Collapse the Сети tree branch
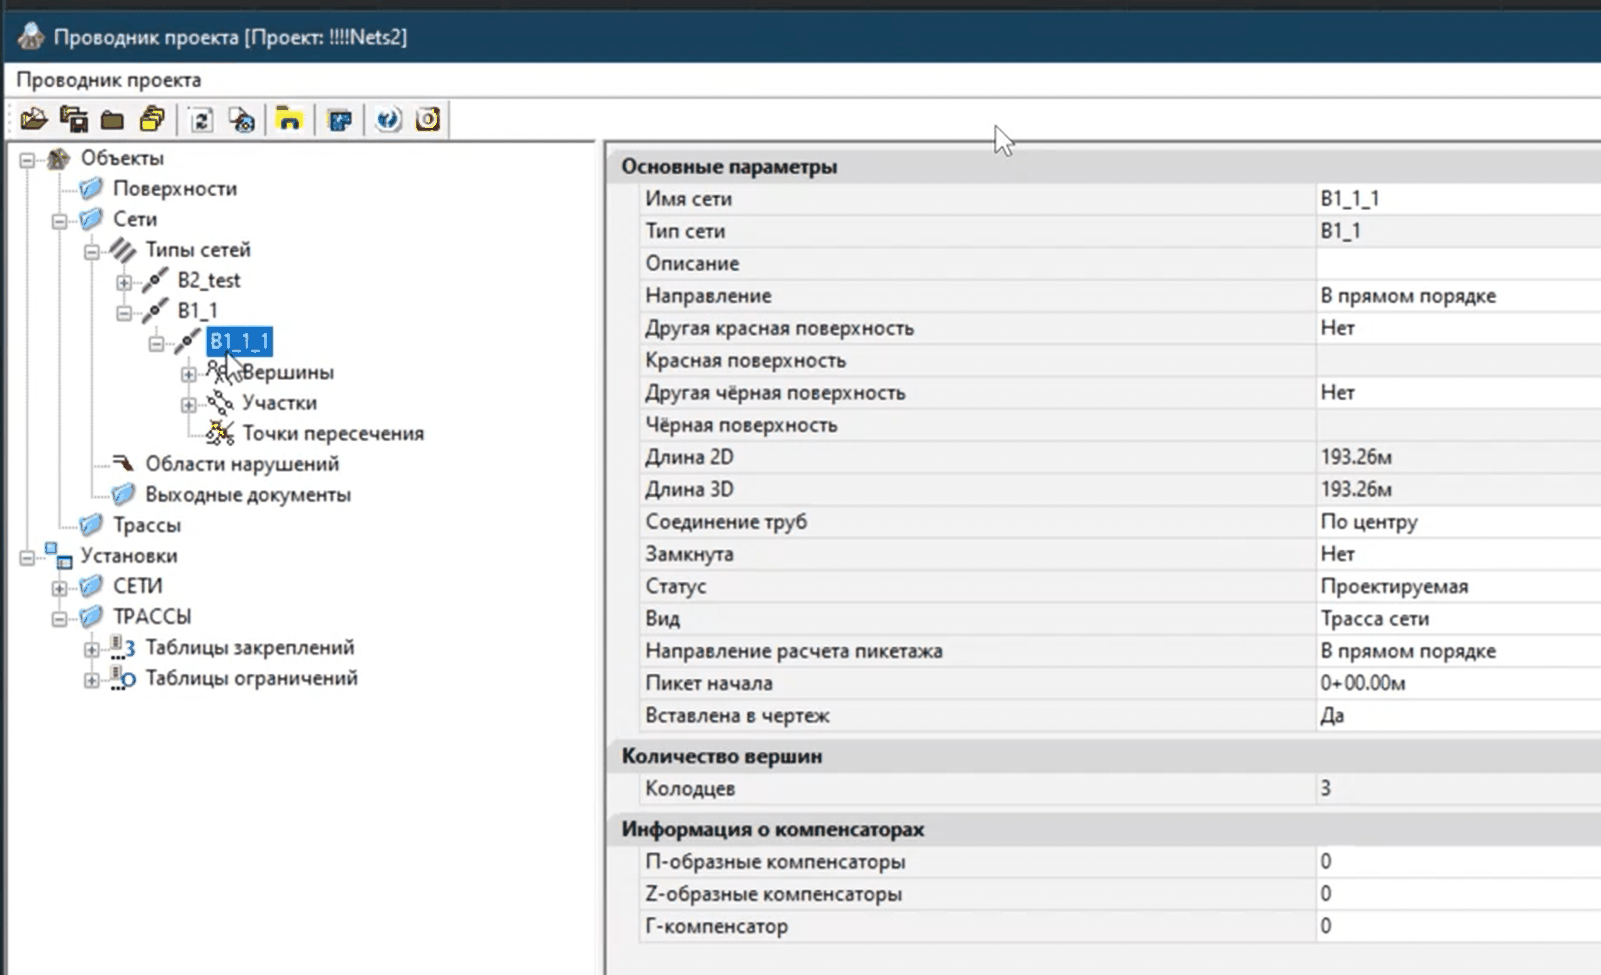 pyautogui.click(x=60, y=221)
